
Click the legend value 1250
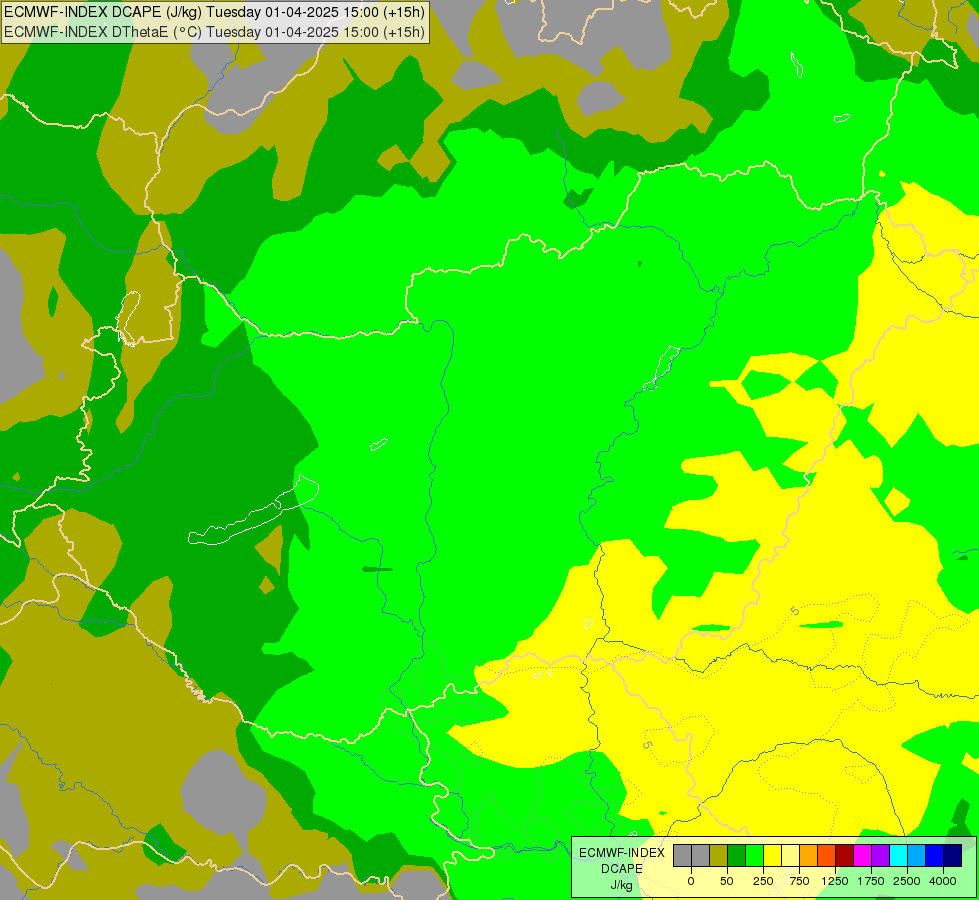835,881
